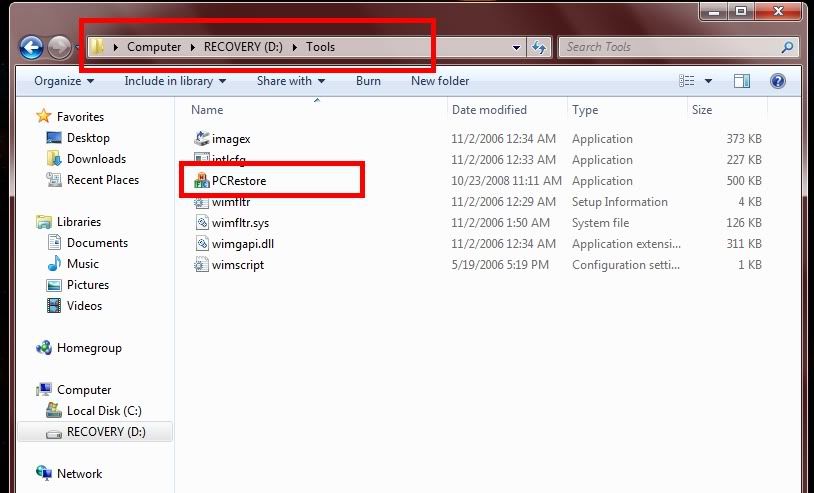Expand the arrow after RECOVERY (D:) in breadcrumb
814x493 pixels.
point(295,47)
